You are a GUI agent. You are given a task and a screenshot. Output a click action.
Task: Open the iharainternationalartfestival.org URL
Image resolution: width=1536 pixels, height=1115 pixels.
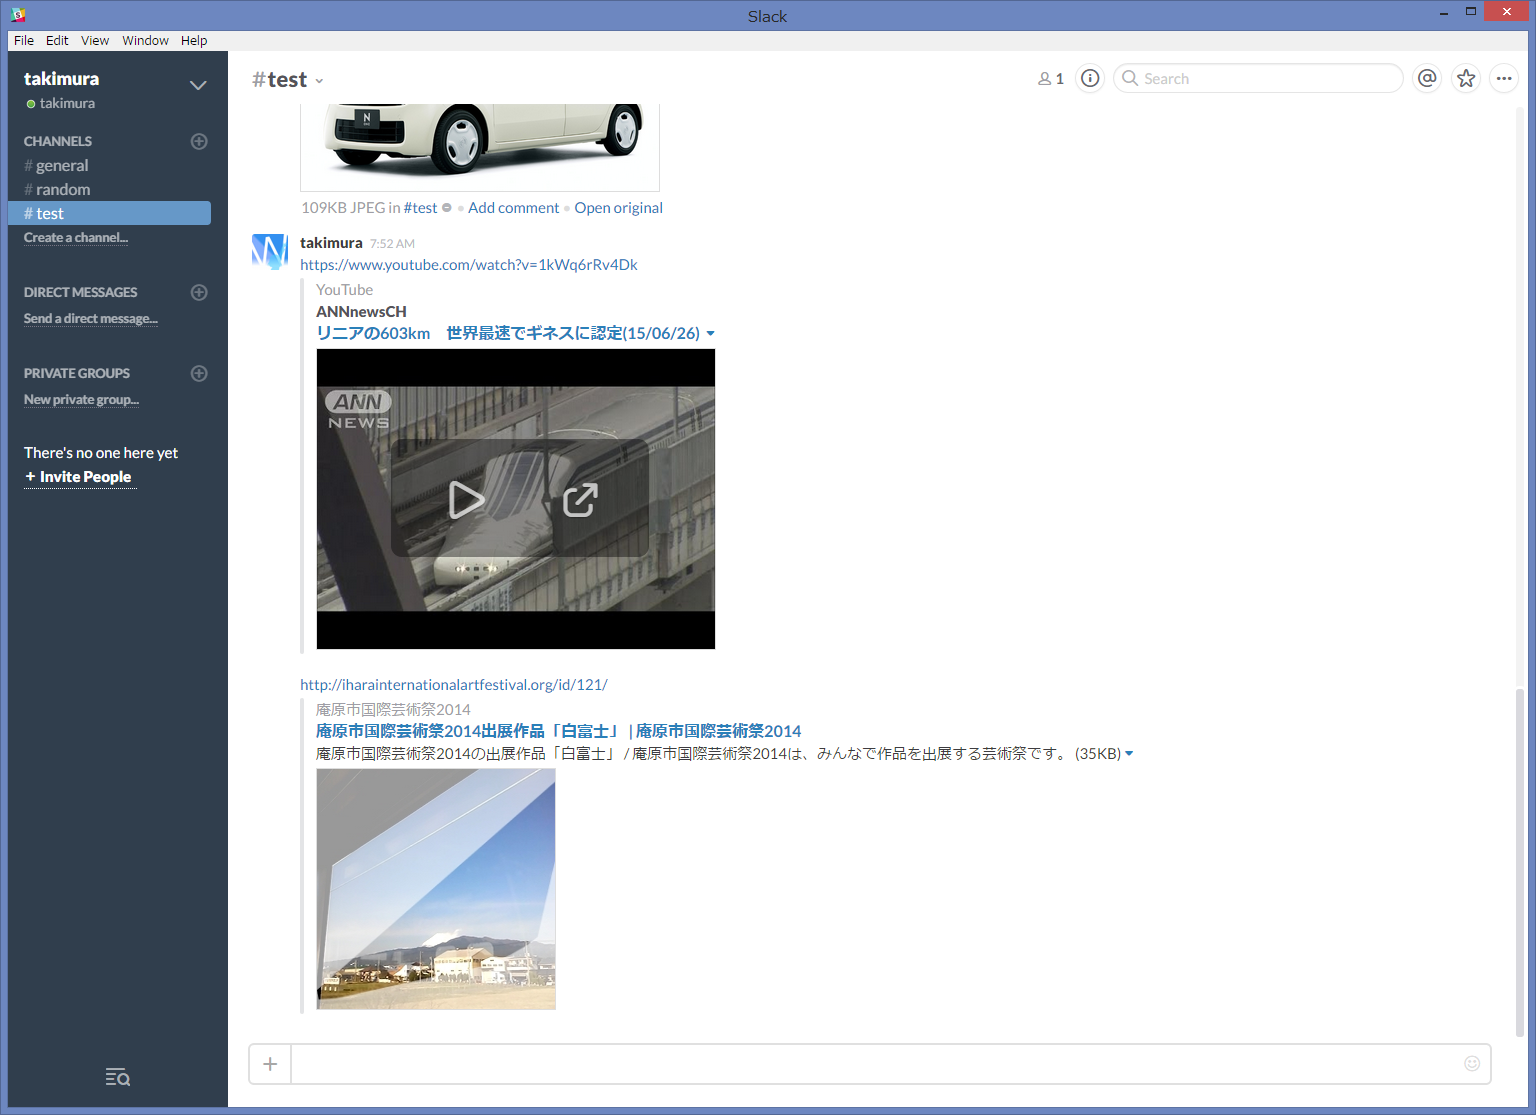pos(454,685)
